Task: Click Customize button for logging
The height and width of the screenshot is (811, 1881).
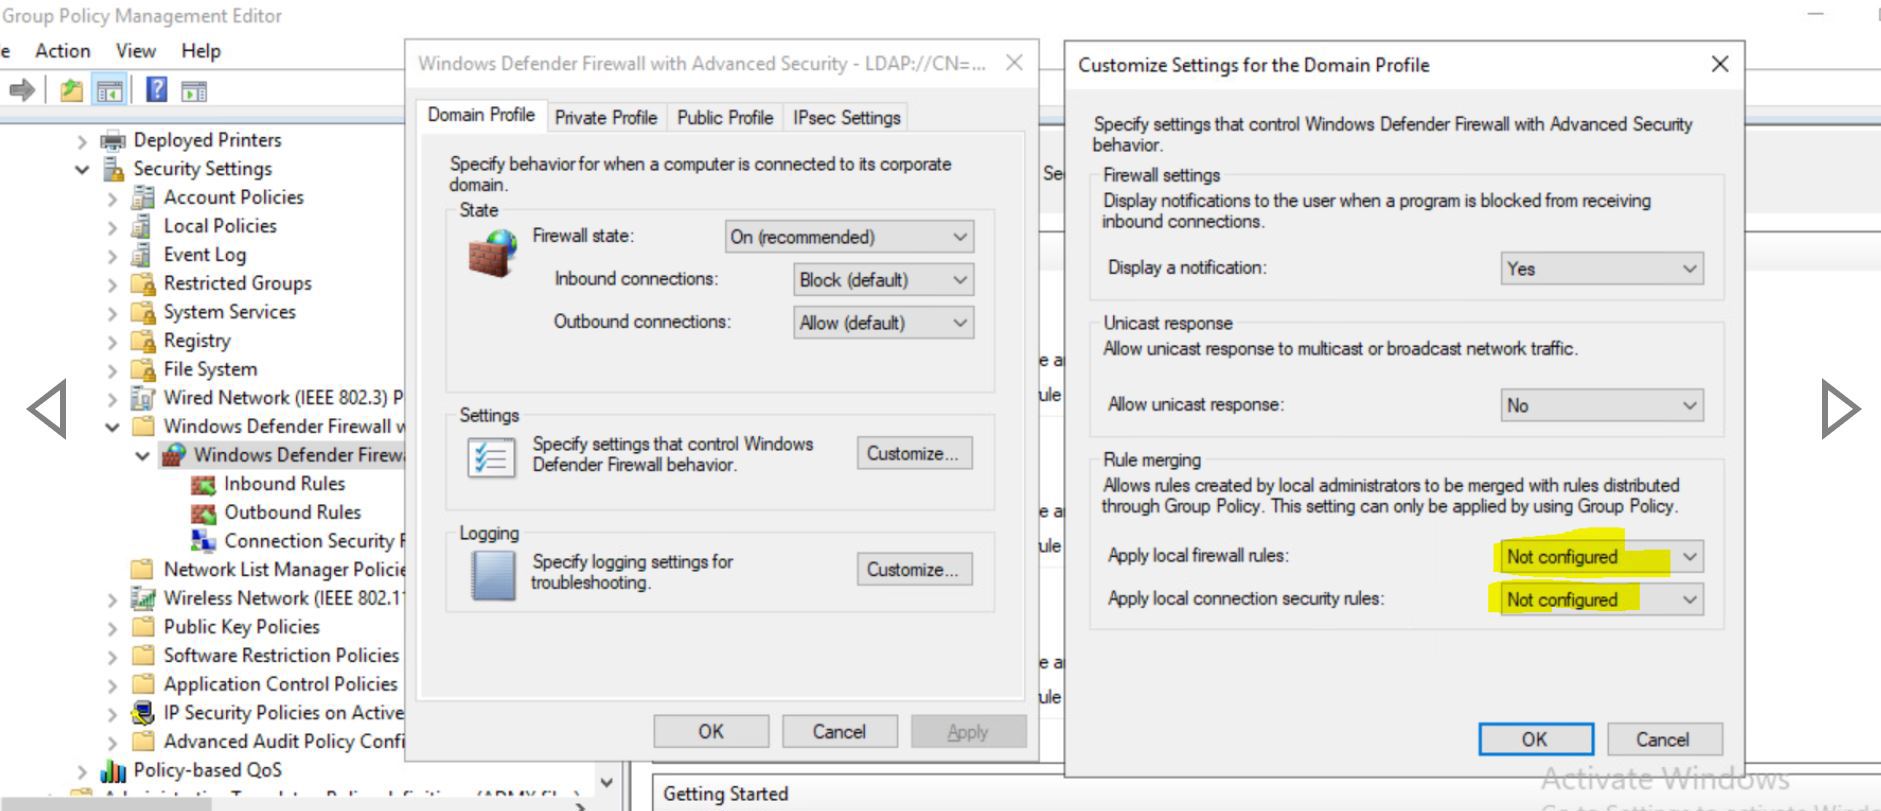Action: [x=914, y=569]
